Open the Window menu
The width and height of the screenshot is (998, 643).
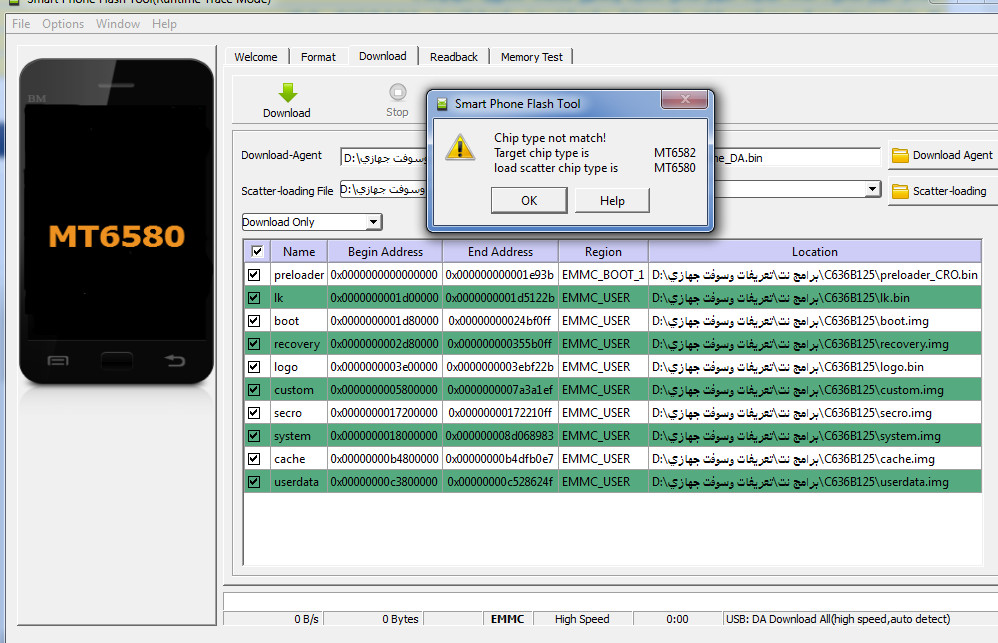tap(118, 24)
